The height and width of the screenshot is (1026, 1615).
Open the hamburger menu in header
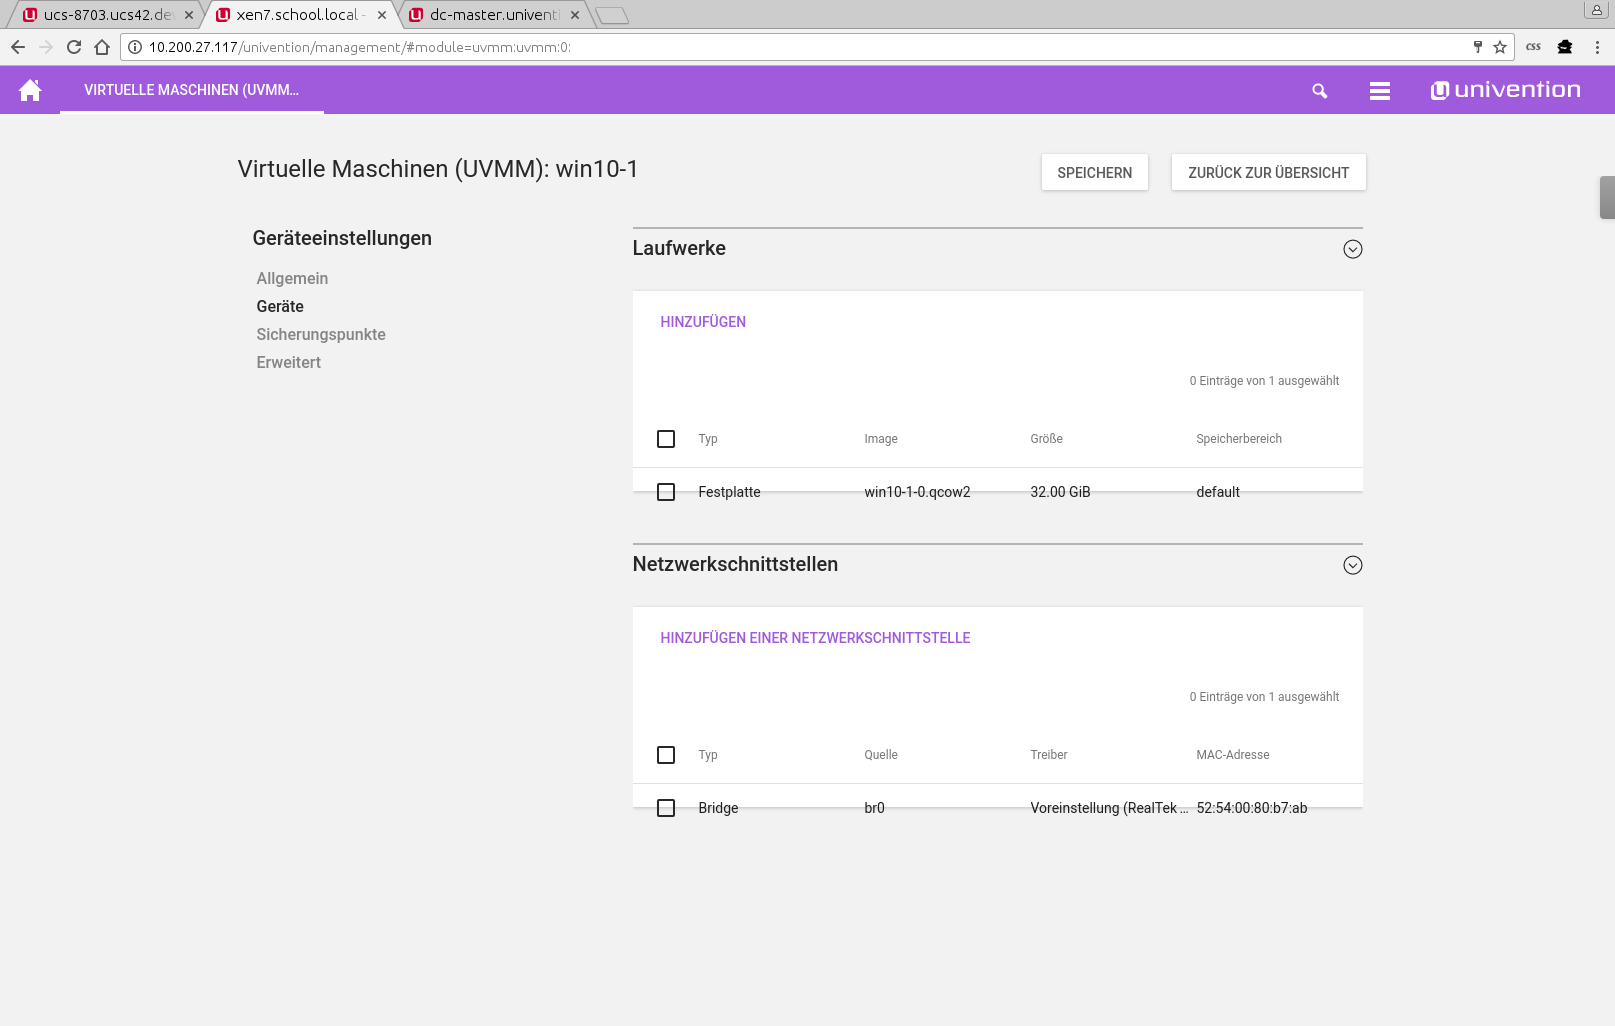[1379, 91]
